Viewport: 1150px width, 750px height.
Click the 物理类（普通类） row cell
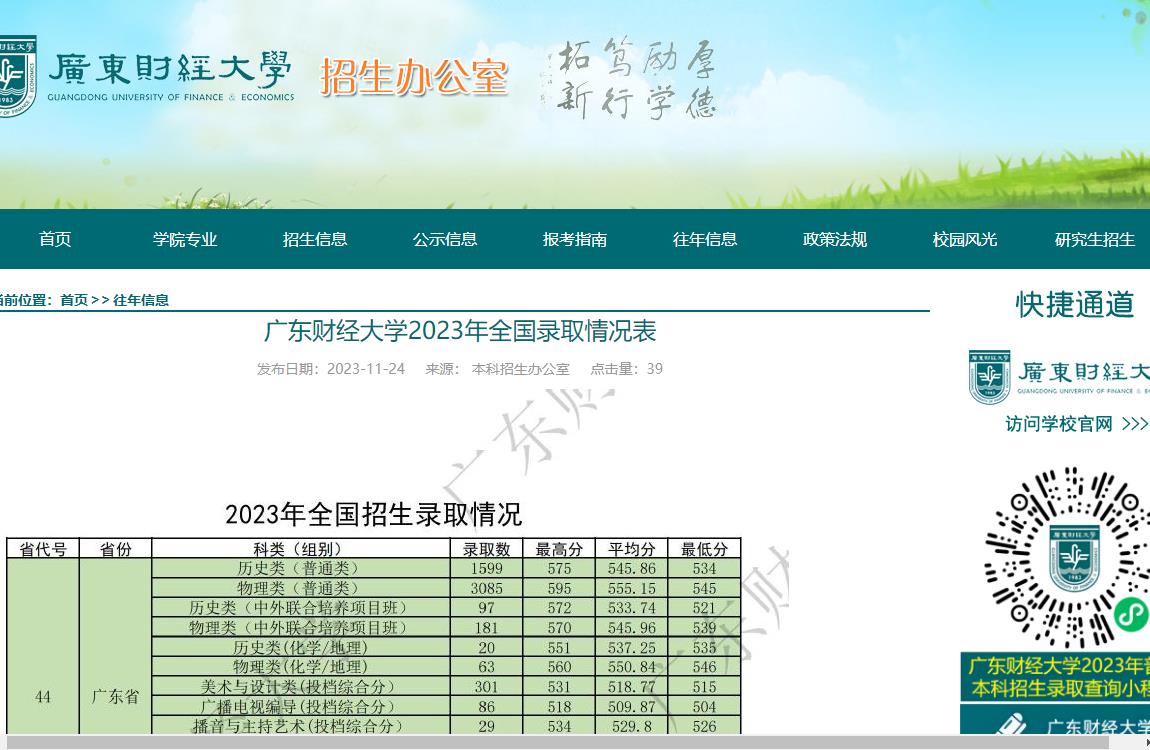pos(301,588)
